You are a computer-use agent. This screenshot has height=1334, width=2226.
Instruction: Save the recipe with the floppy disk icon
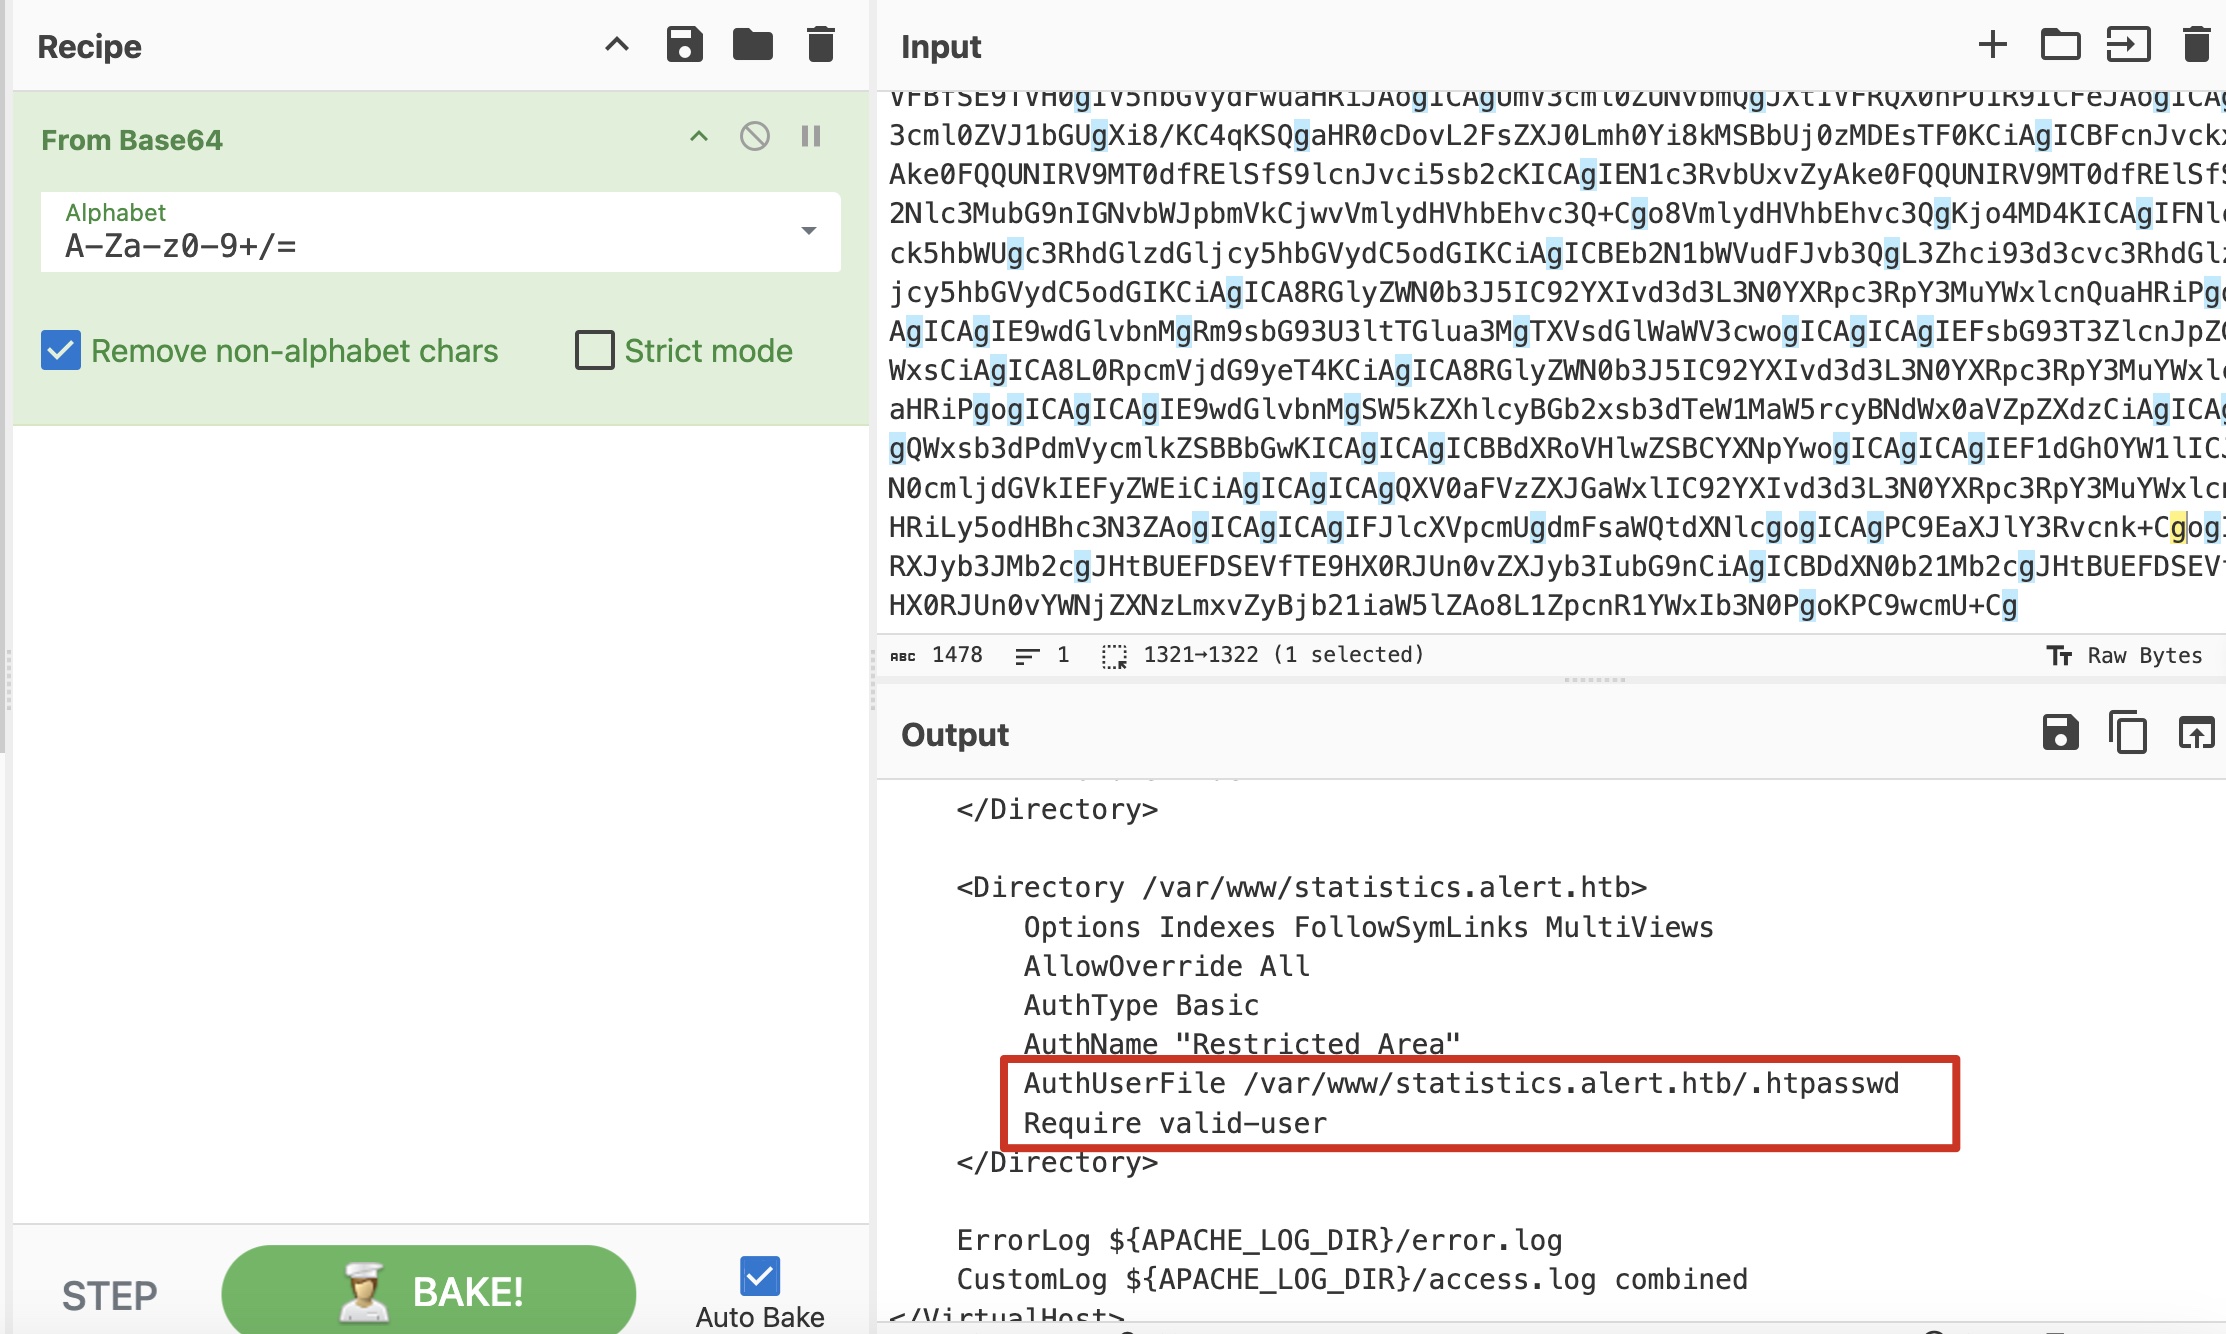[x=684, y=45]
